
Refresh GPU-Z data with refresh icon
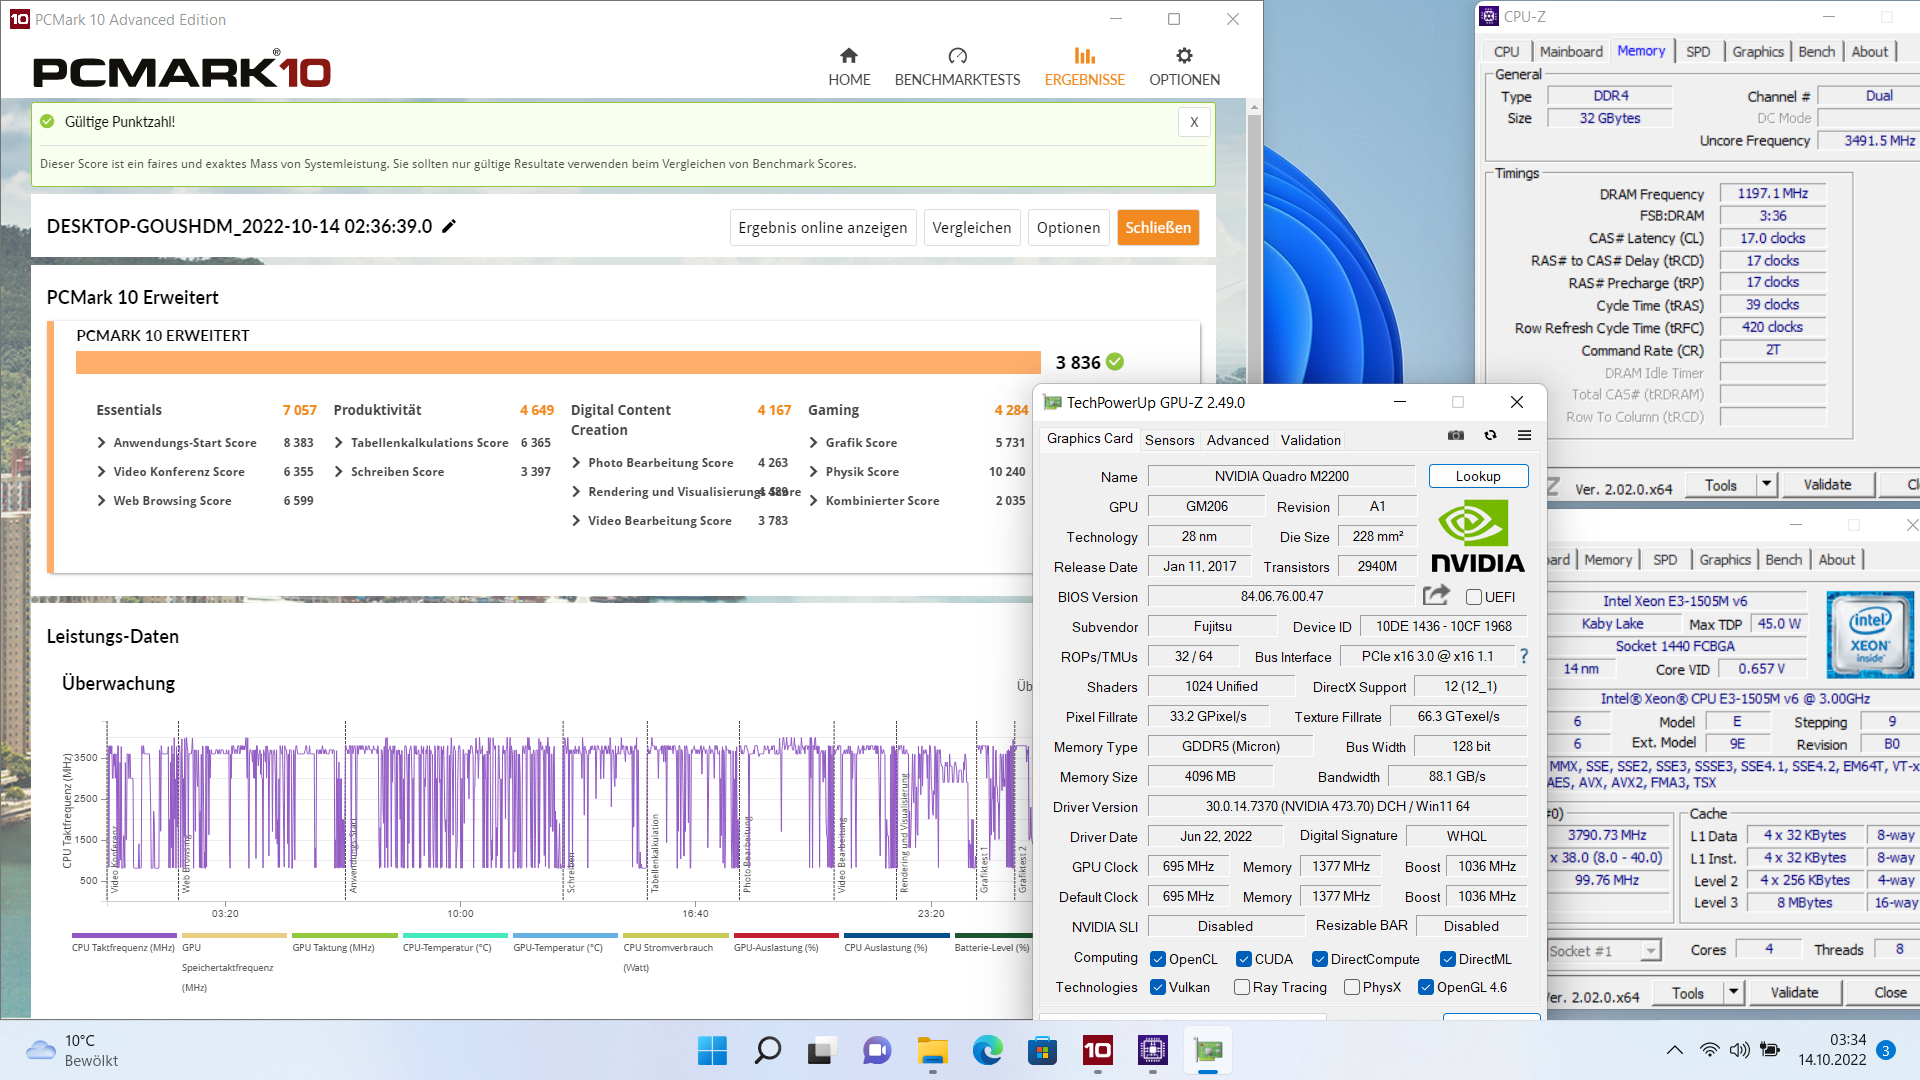coord(1490,435)
